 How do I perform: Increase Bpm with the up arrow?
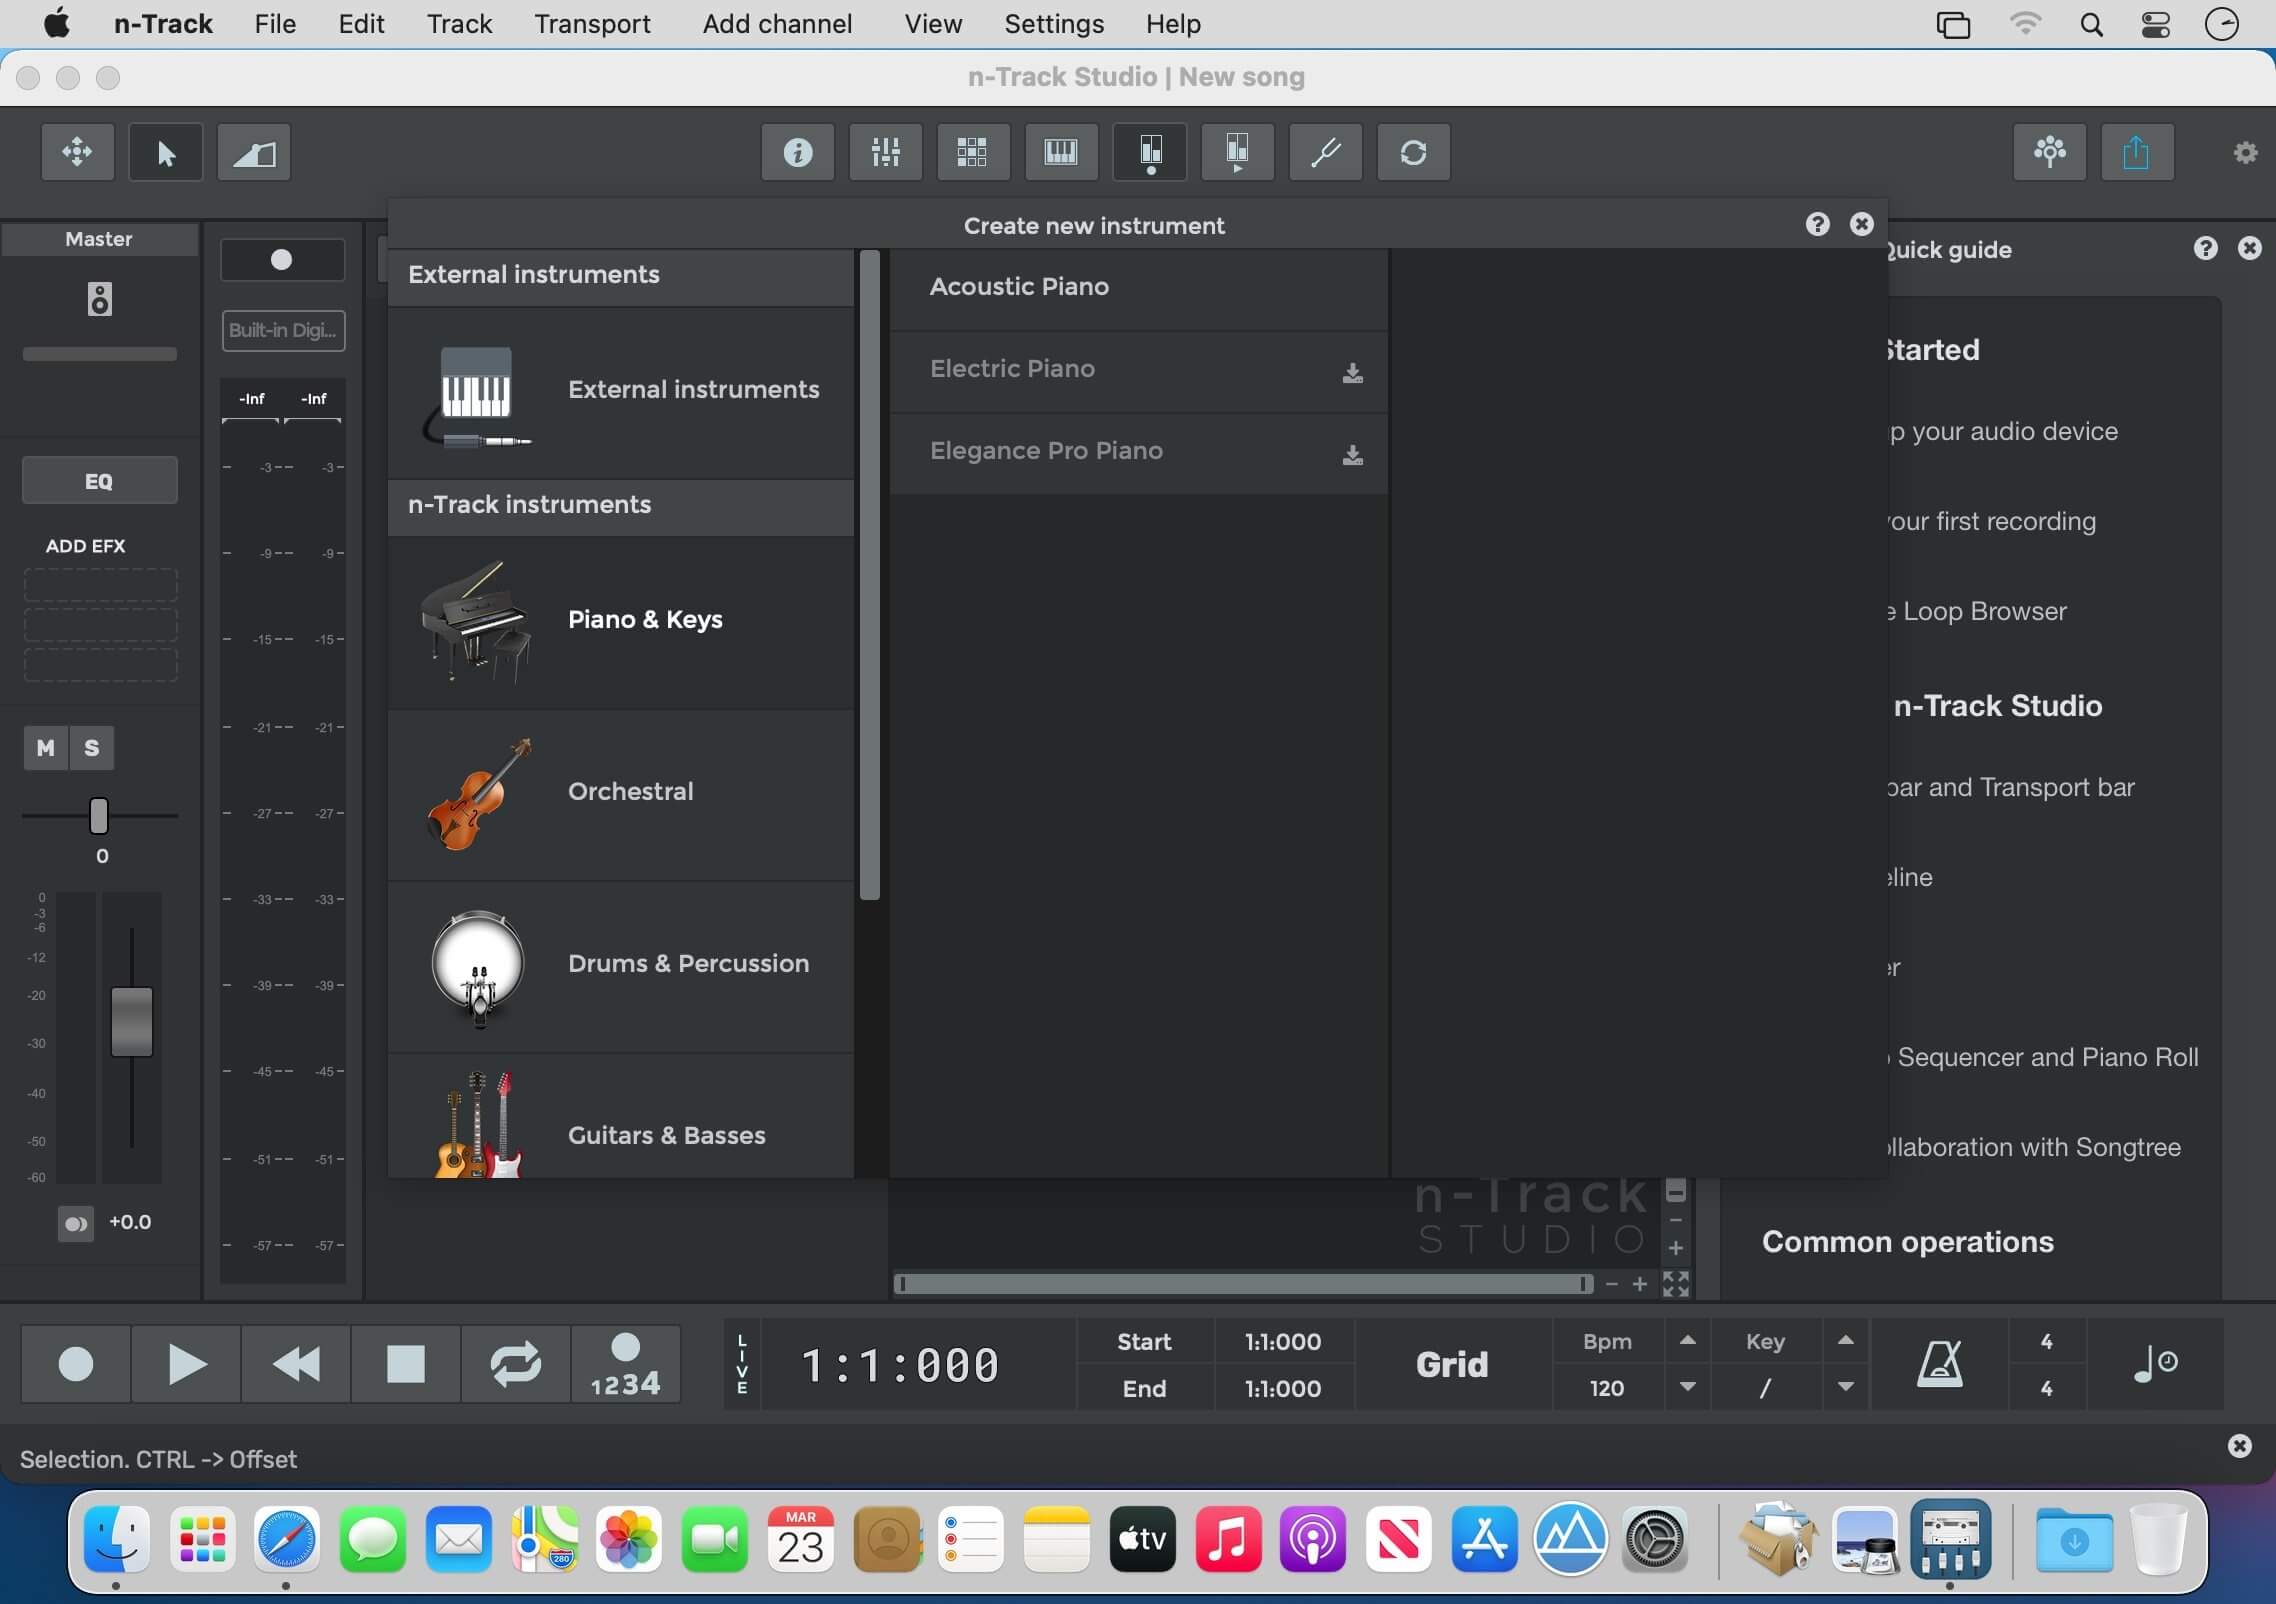tap(1688, 1341)
